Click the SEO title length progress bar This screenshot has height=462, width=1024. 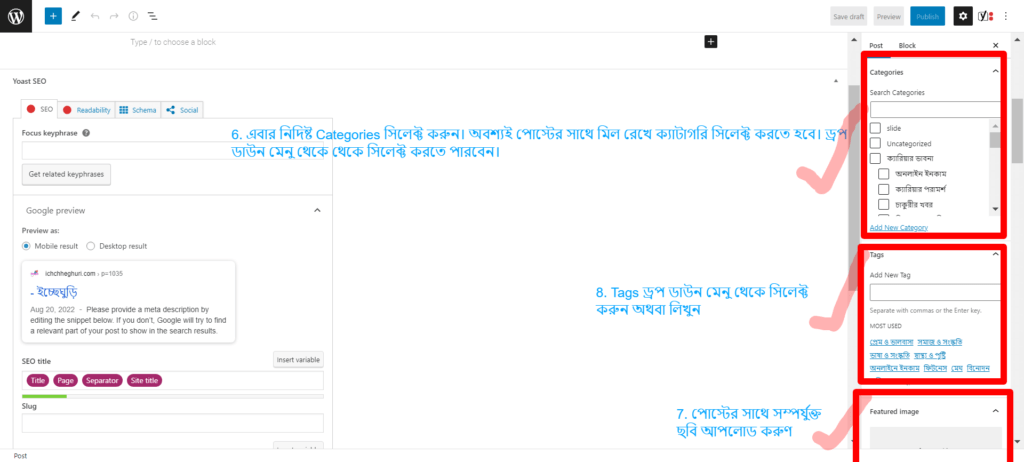[172, 396]
